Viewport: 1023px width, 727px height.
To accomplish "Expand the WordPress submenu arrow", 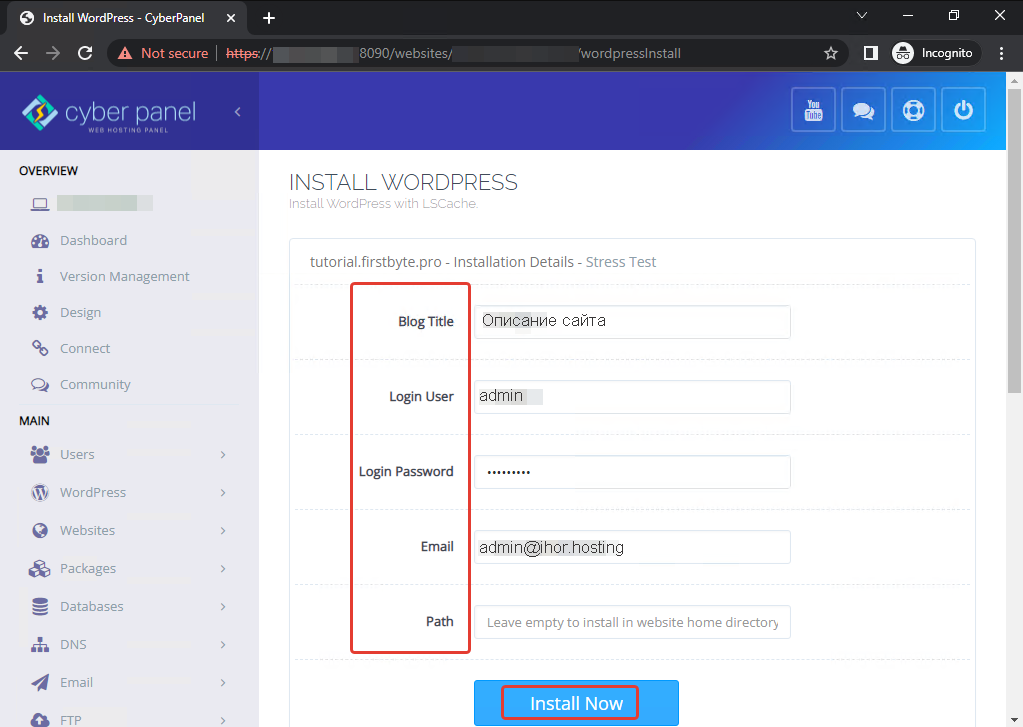I will pyautogui.click(x=223, y=493).
